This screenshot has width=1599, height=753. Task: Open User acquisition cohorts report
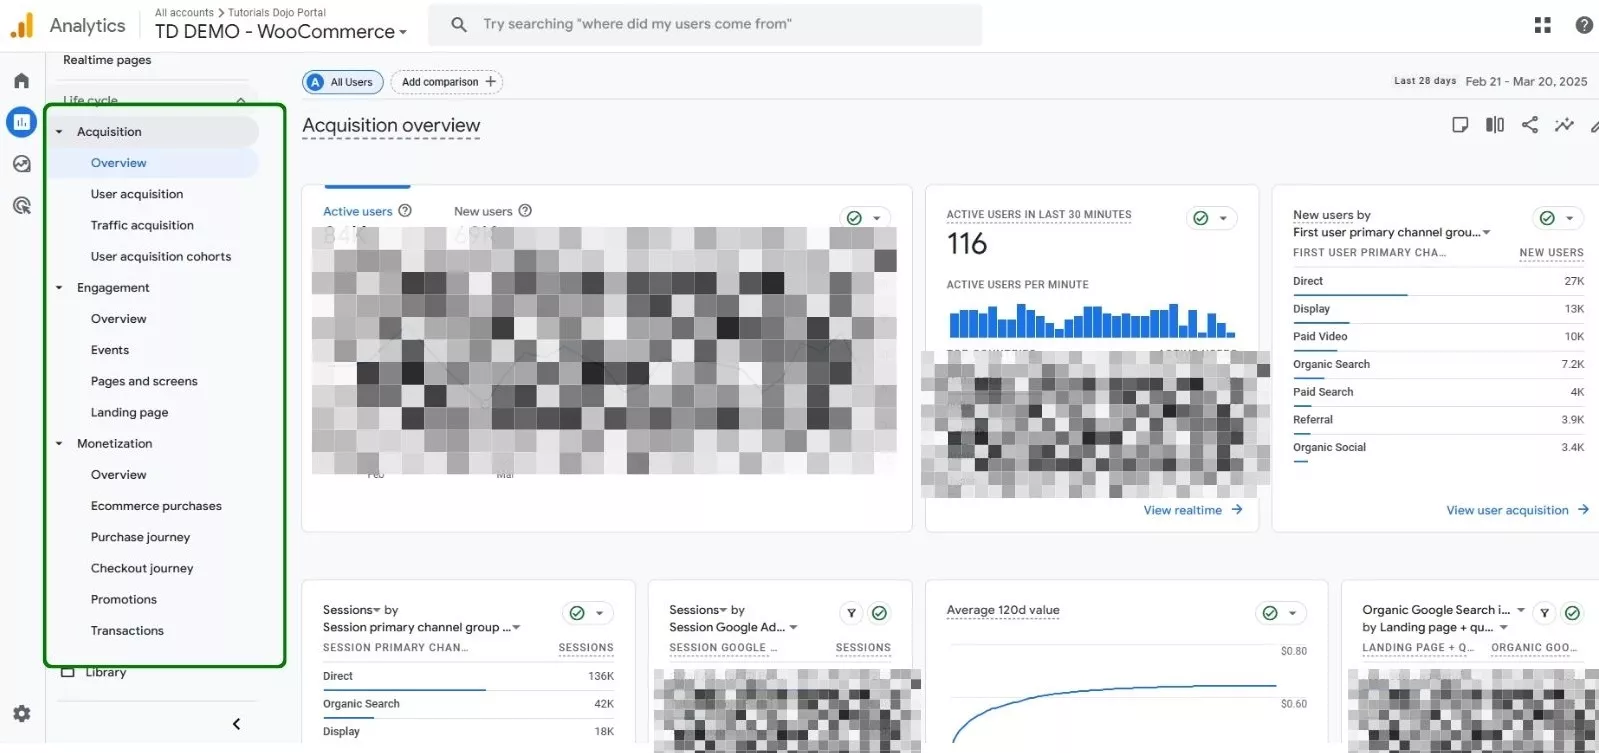click(161, 256)
